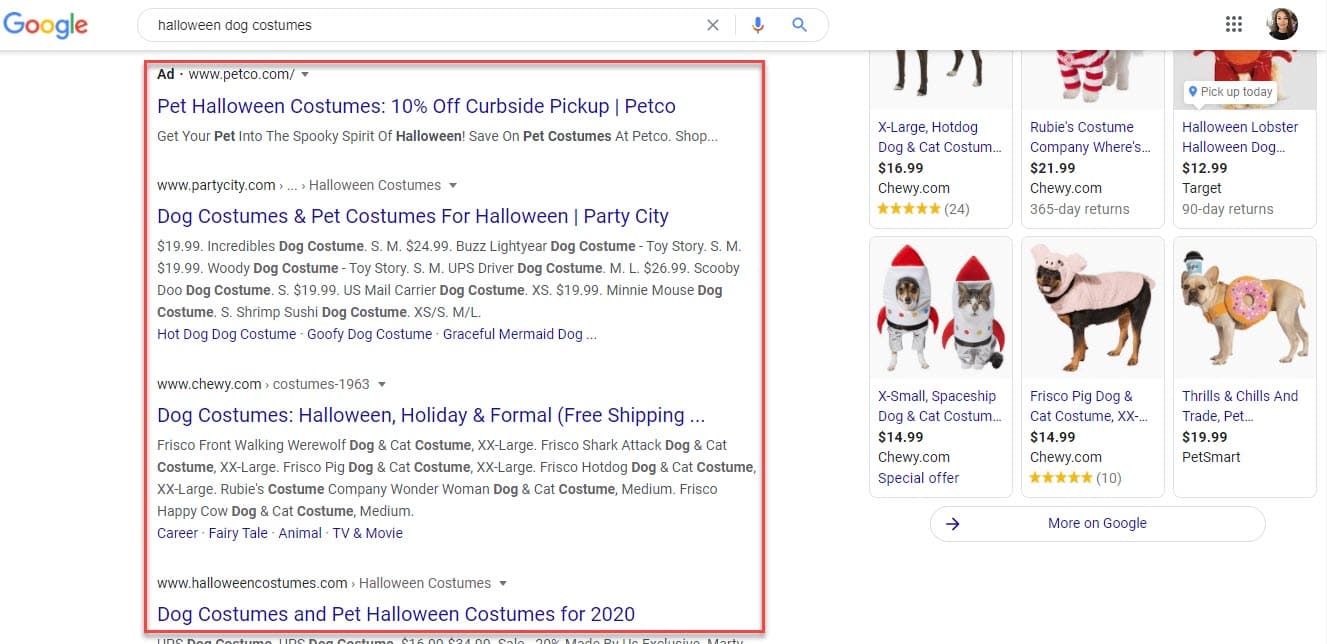1327x644 pixels.
Task: View the pink pig costume dog image
Action: 1092,308
